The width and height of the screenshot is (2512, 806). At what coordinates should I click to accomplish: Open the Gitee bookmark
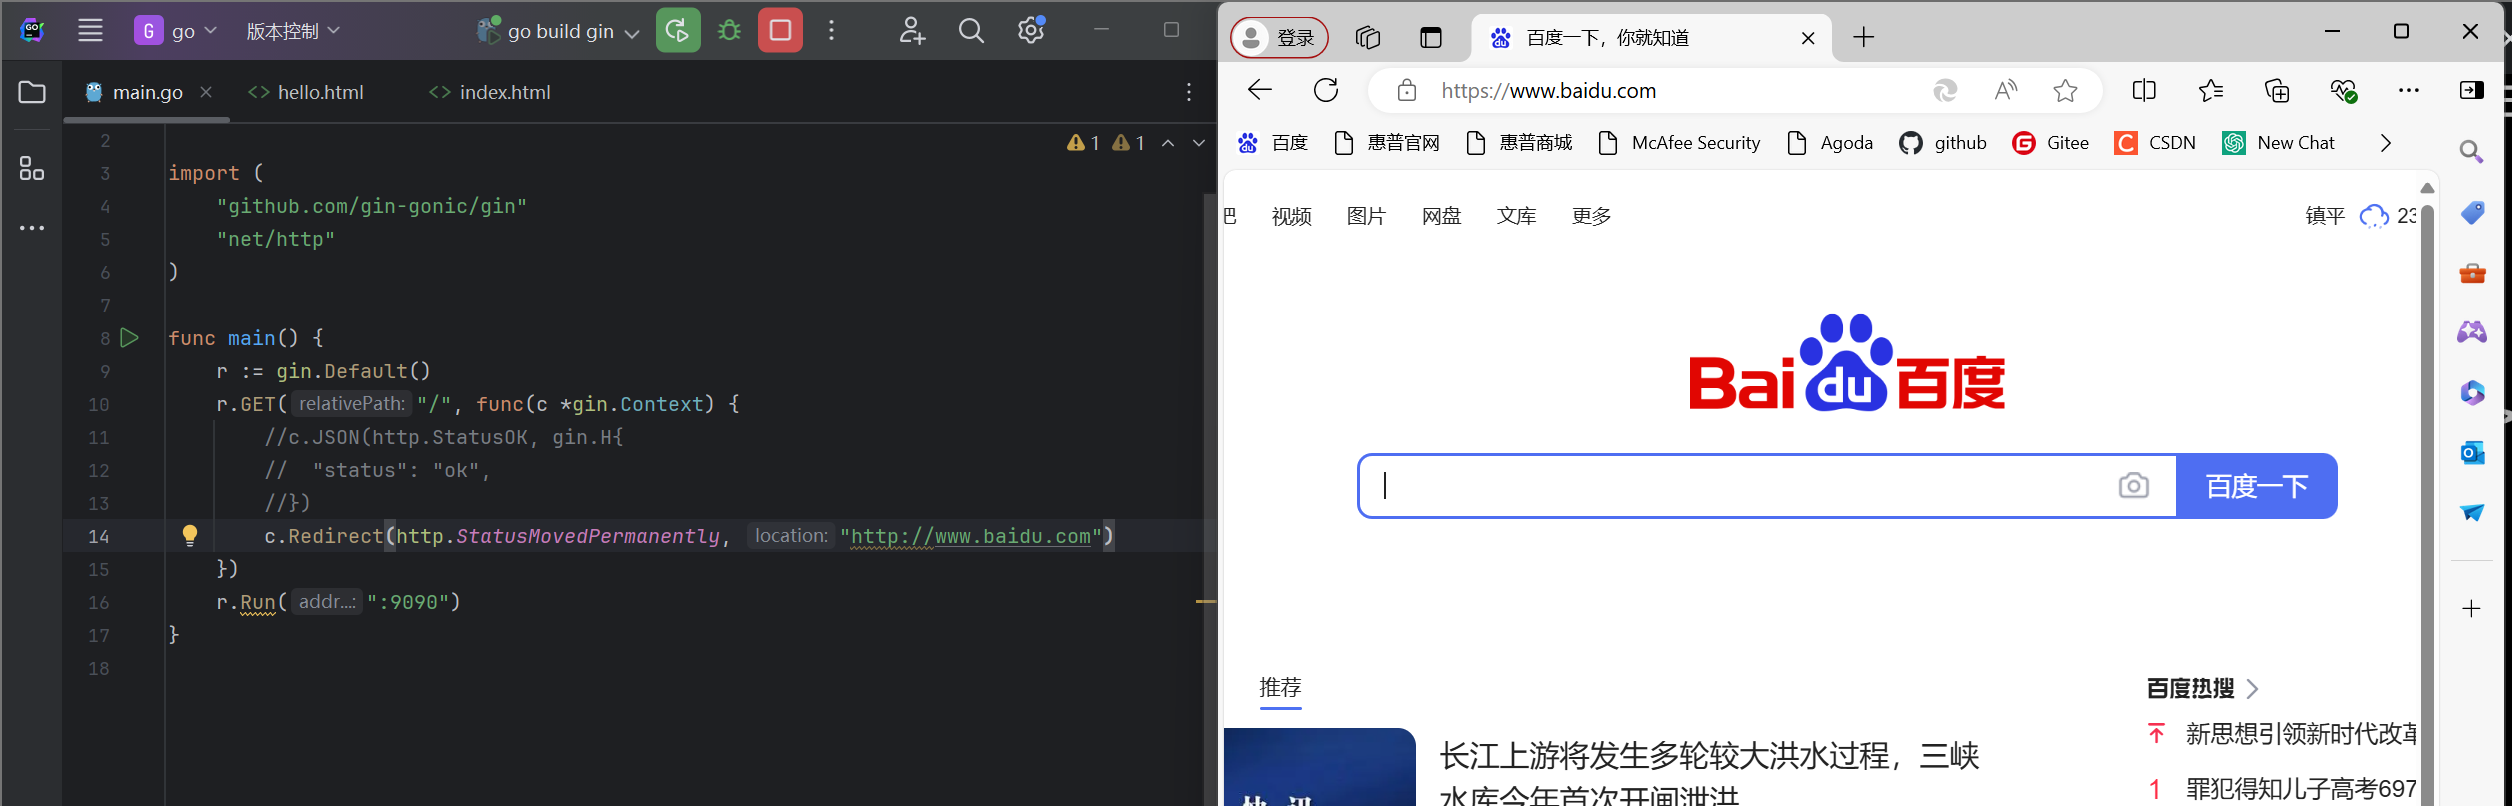pos(2050,143)
